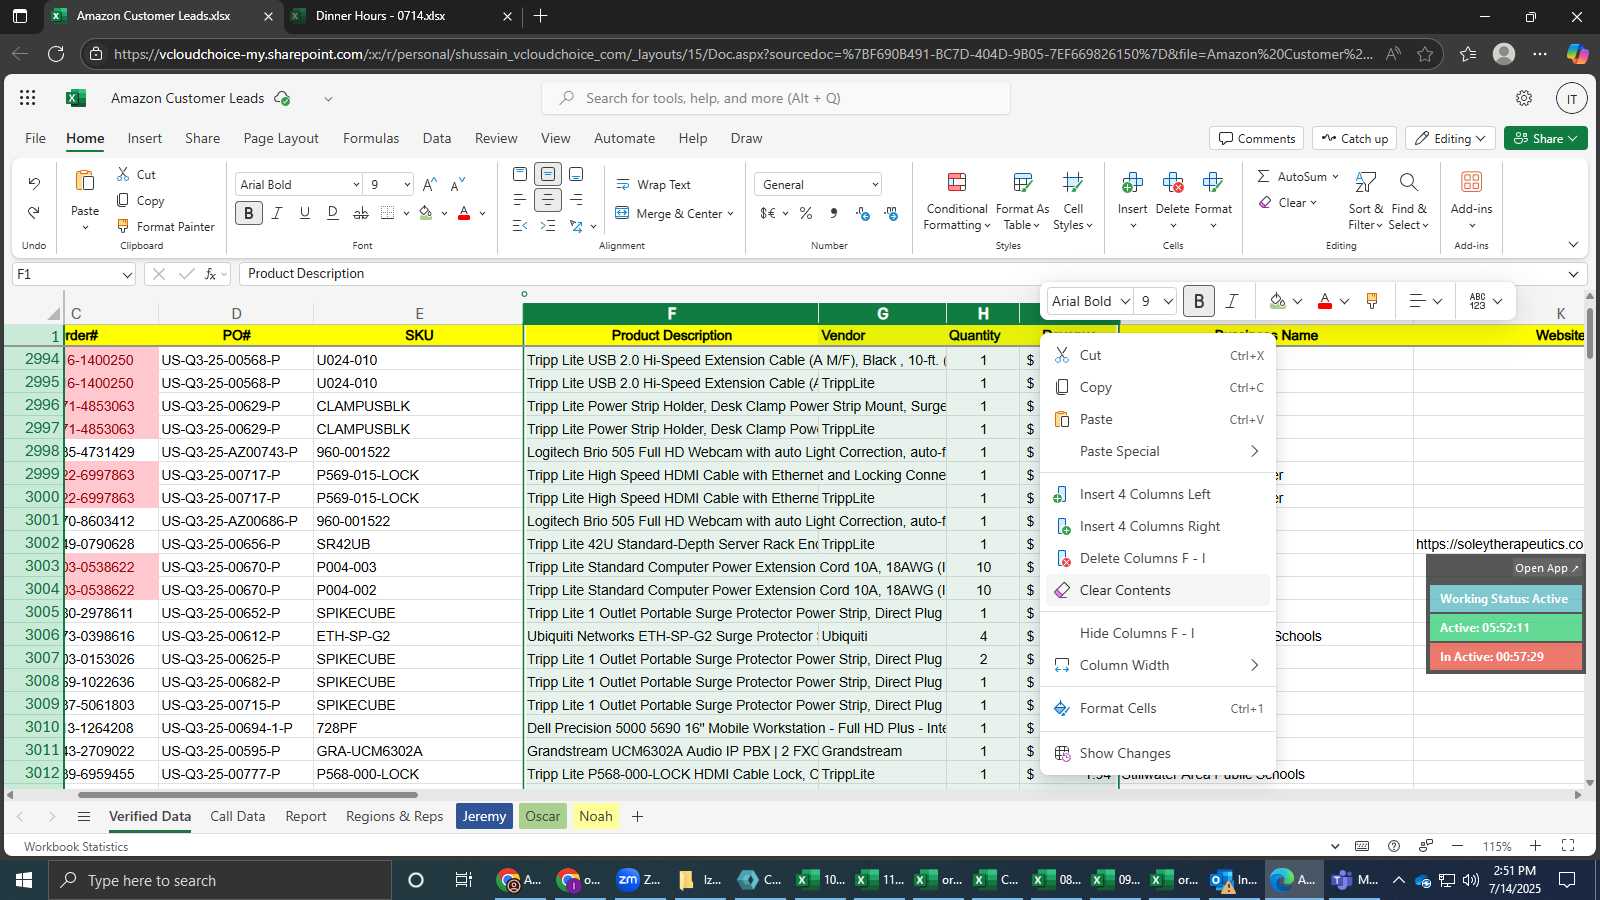Image resolution: width=1600 pixels, height=900 pixels.
Task: Select Delete Columns F - I
Action: point(1158,558)
